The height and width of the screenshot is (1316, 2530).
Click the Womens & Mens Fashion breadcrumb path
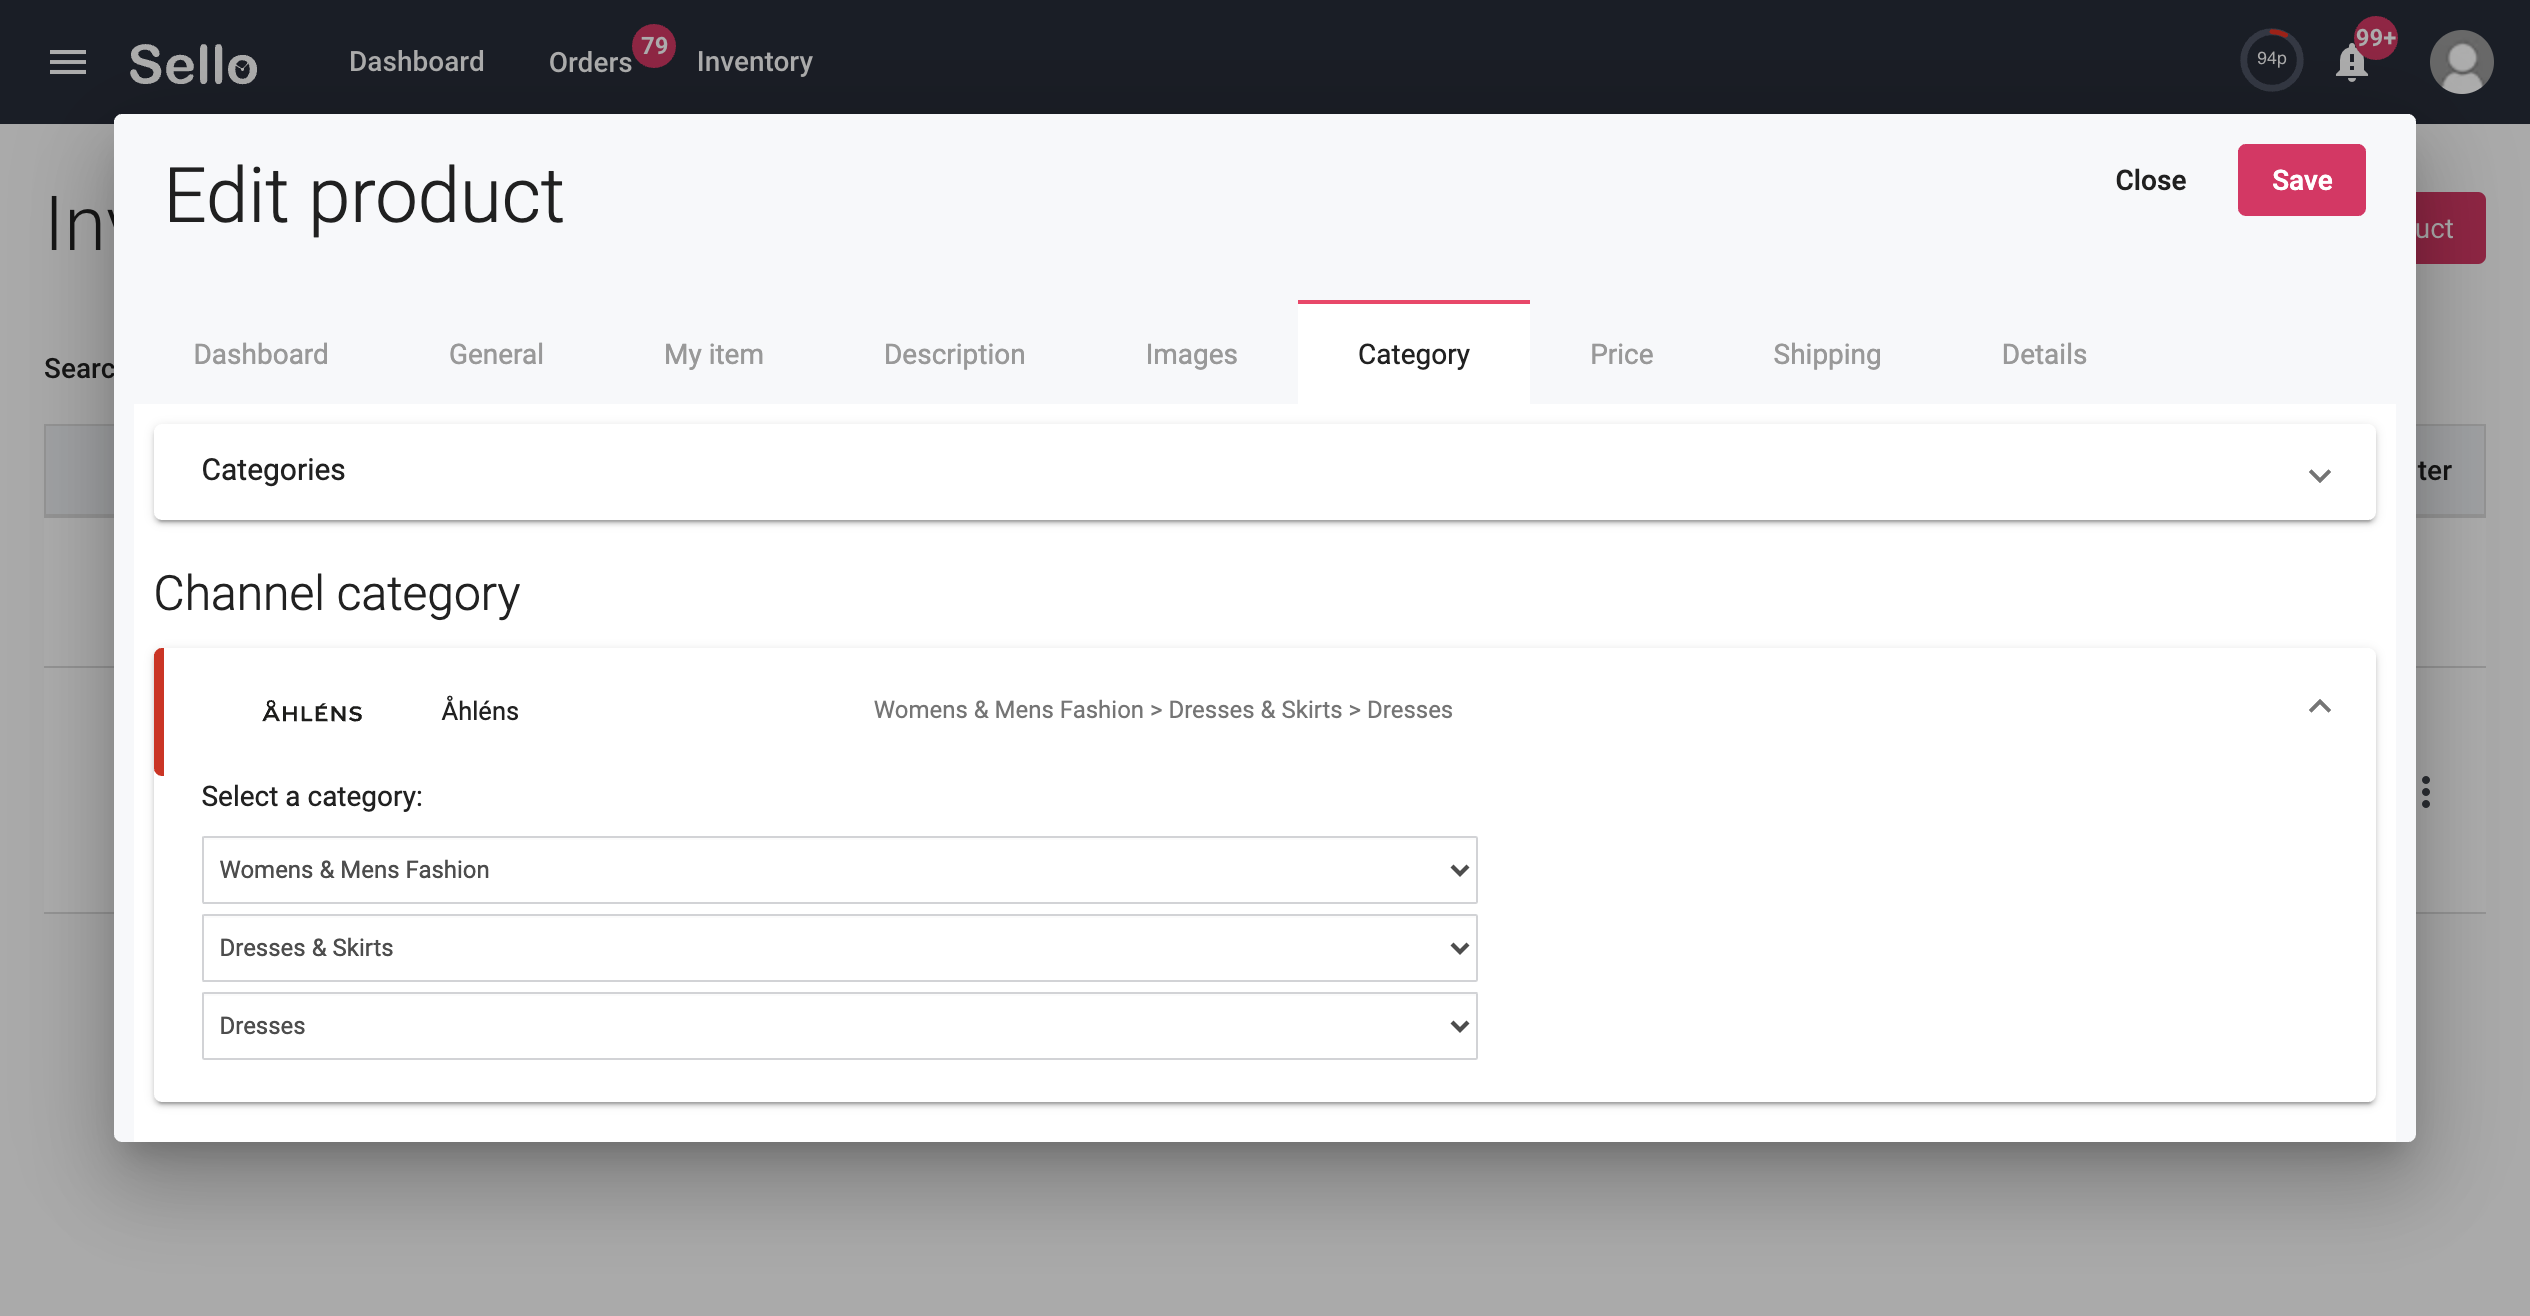point(1163,710)
